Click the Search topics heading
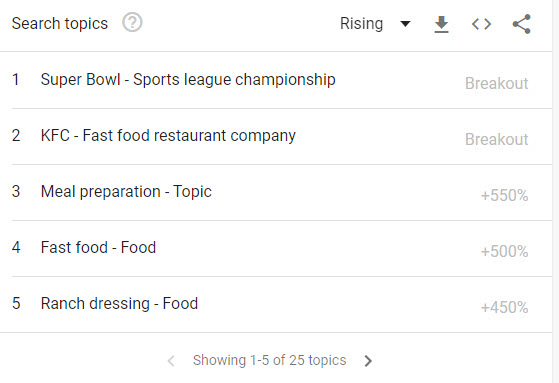The image size is (559, 383). [60, 24]
